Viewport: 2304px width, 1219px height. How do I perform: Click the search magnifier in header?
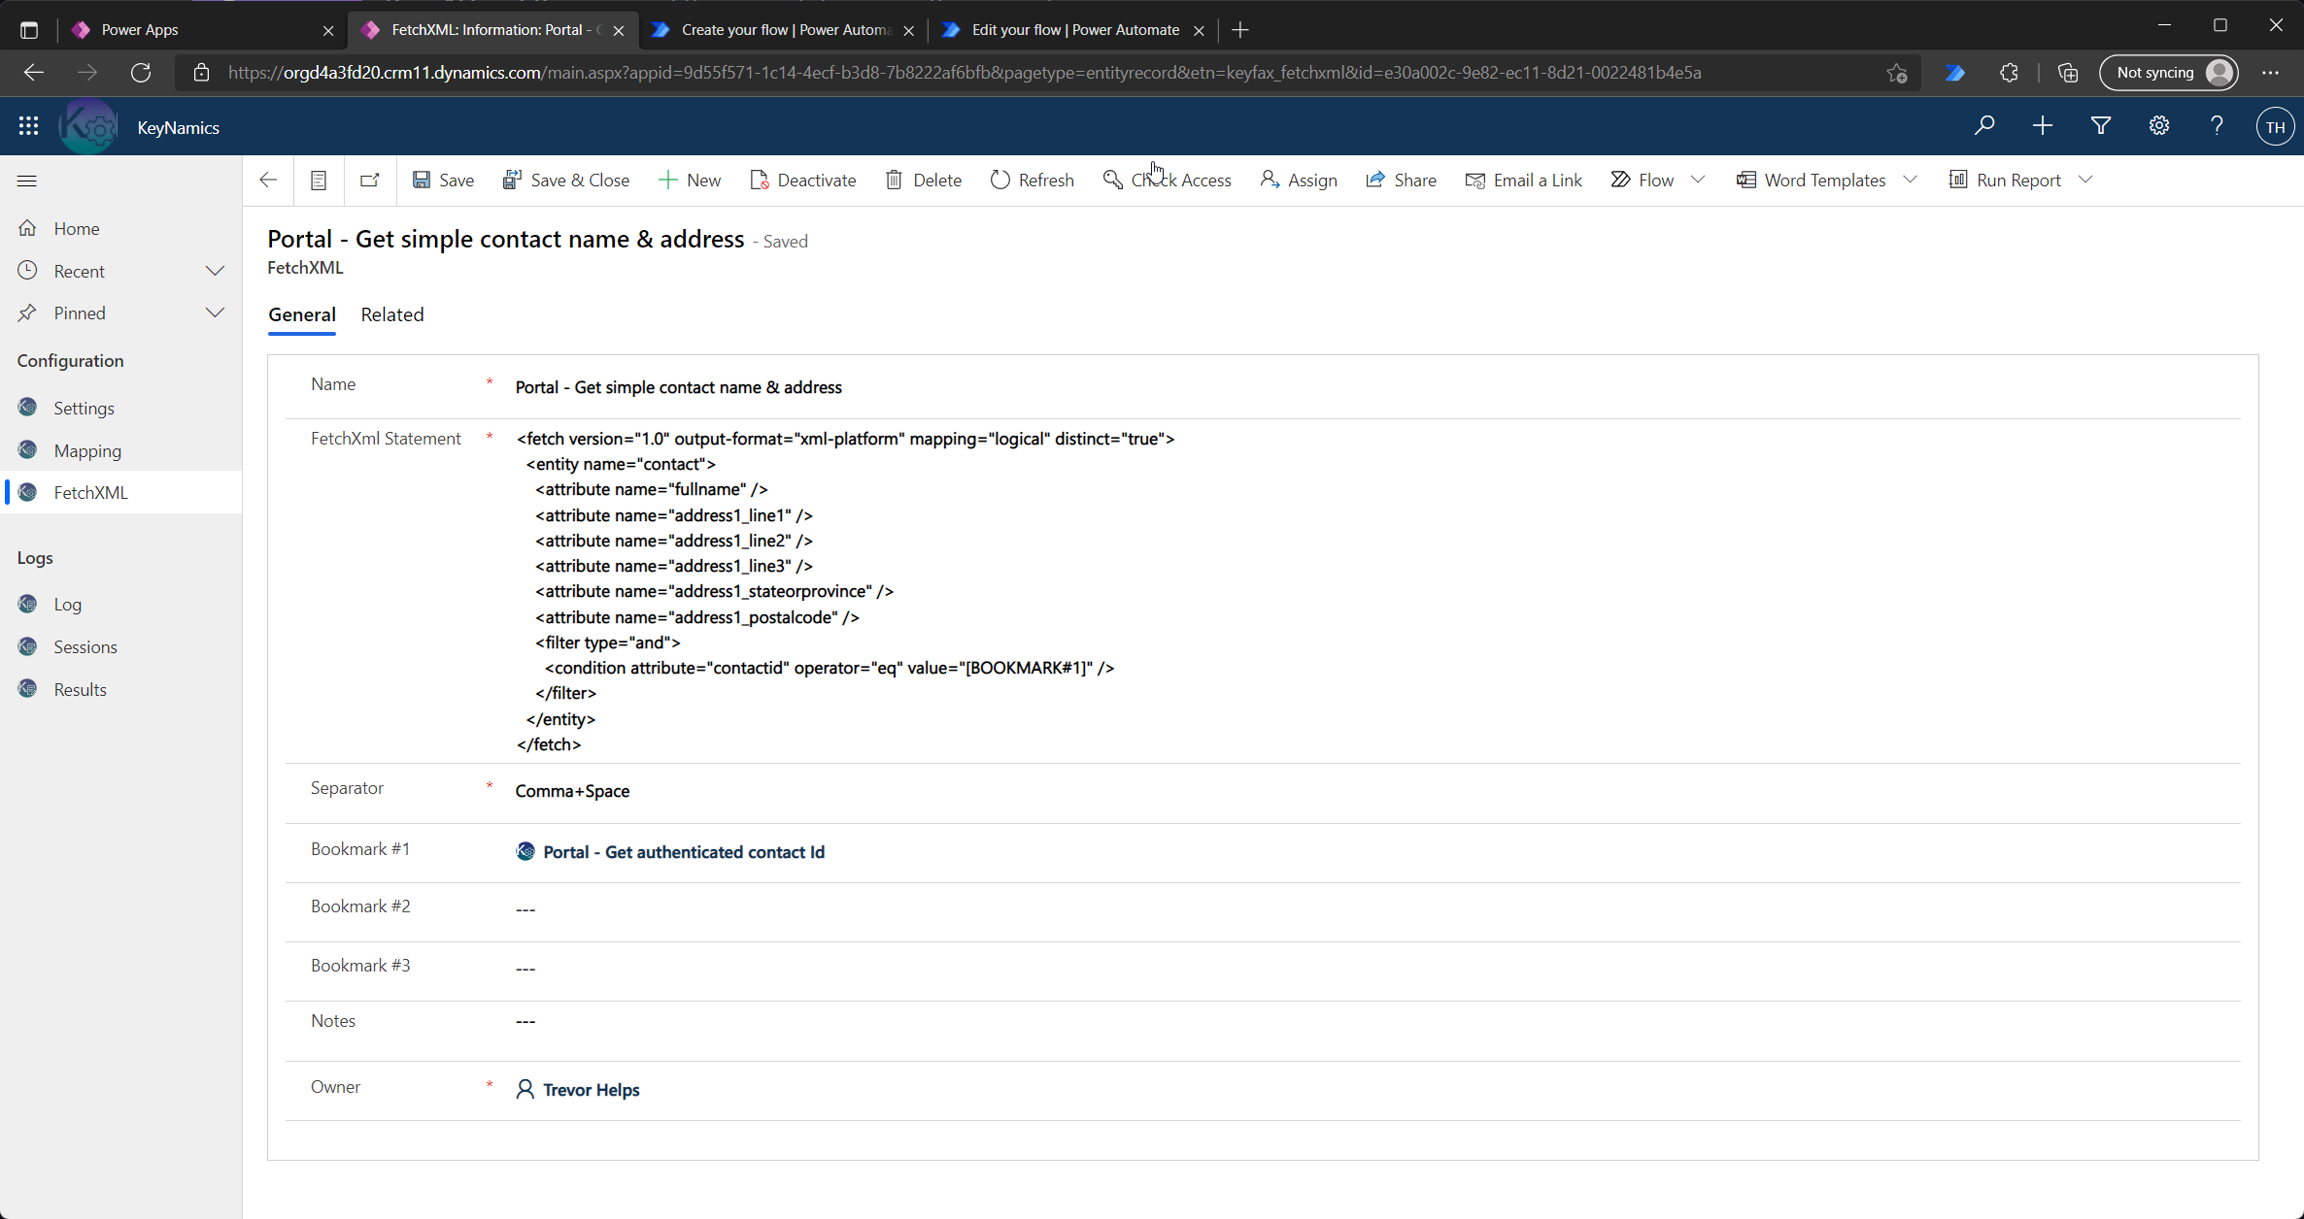pyautogui.click(x=1984, y=127)
